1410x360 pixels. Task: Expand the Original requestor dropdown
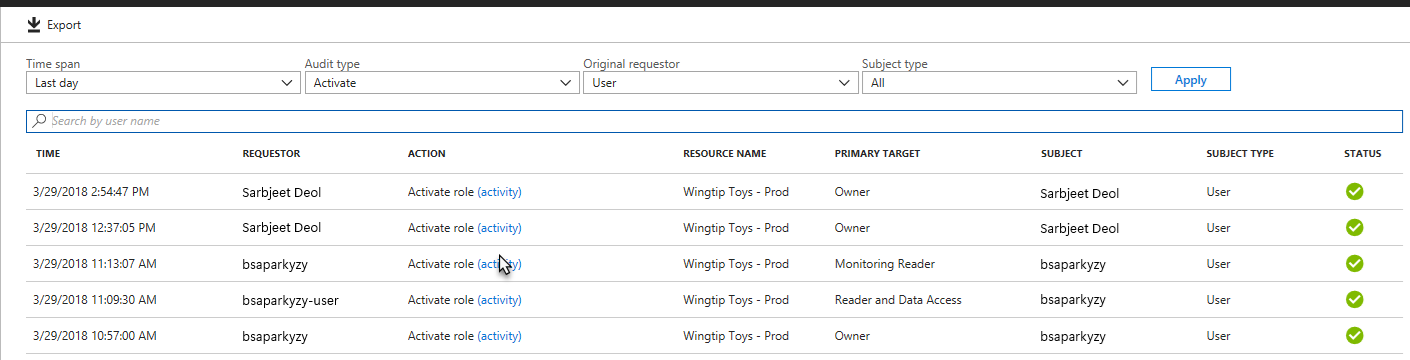pyautogui.click(x=720, y=83)
